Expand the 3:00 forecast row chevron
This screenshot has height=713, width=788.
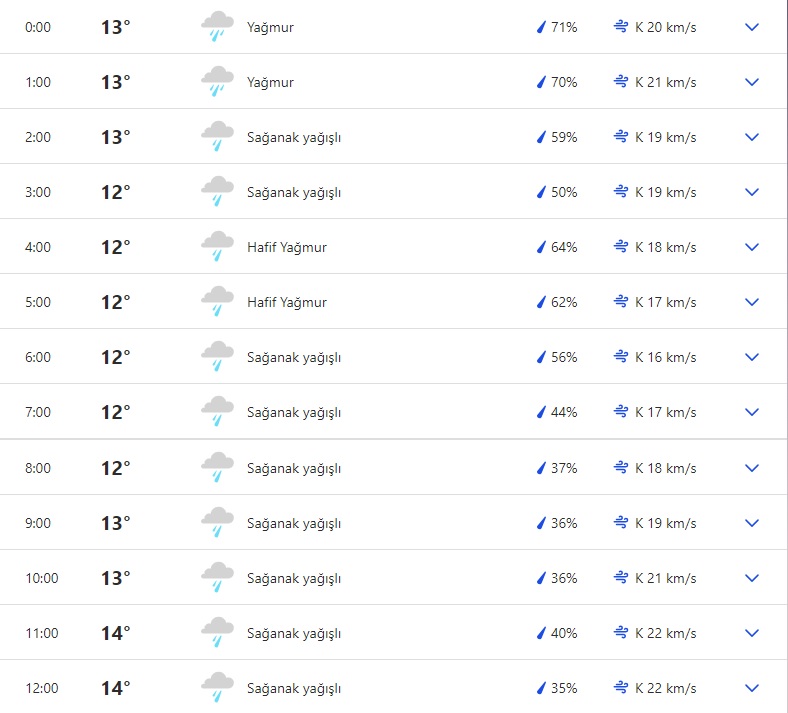[752, 192]
